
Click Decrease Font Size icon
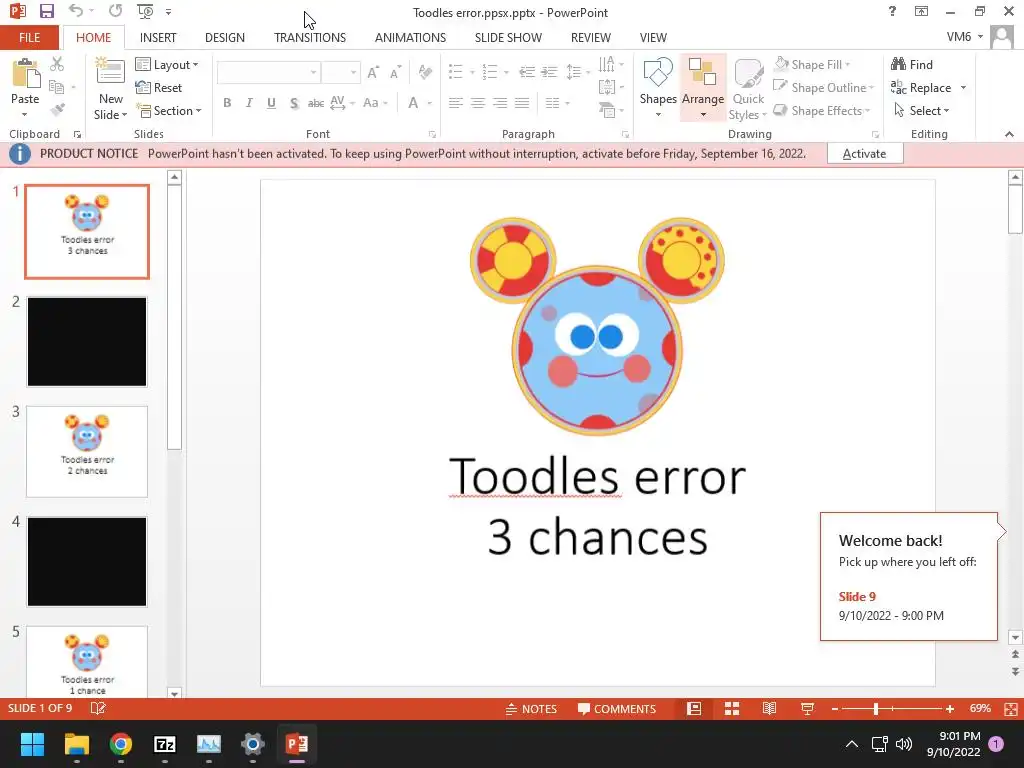point(395,72)
